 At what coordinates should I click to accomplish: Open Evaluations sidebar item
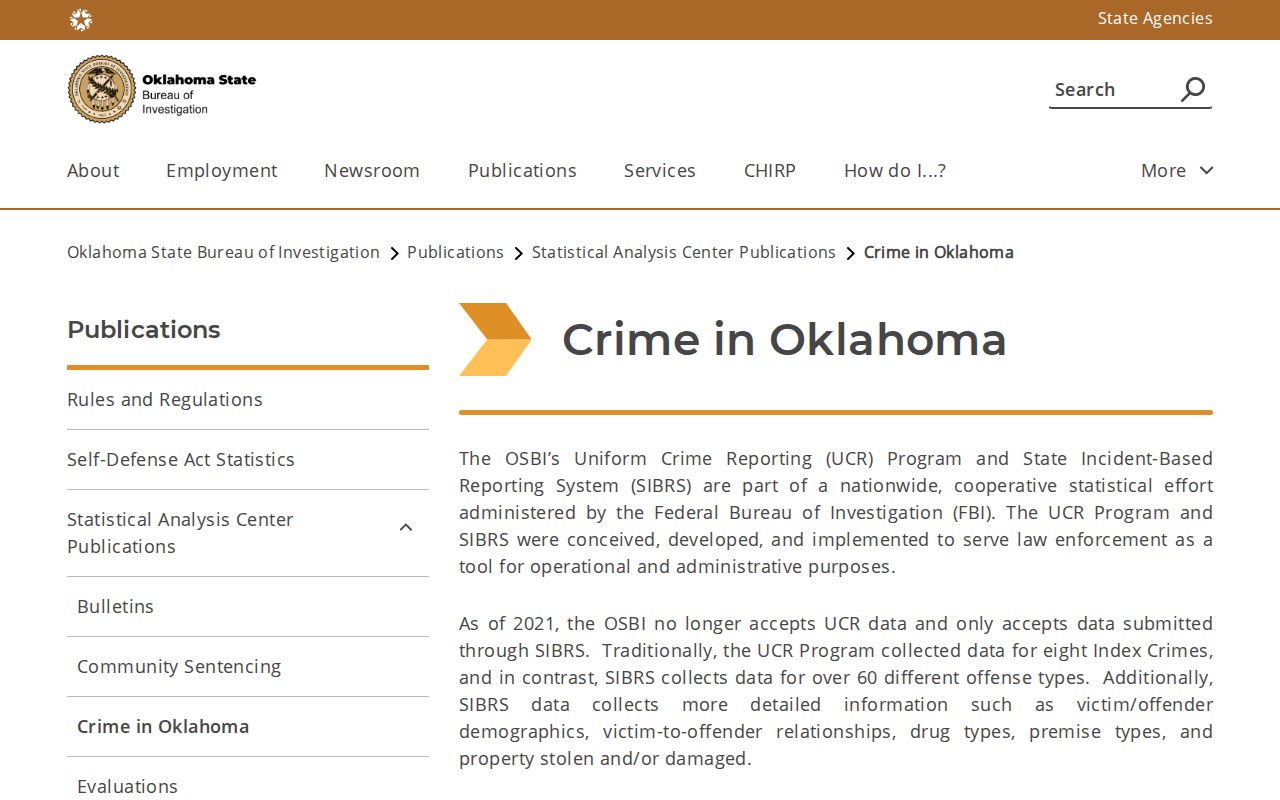[128, 786]
